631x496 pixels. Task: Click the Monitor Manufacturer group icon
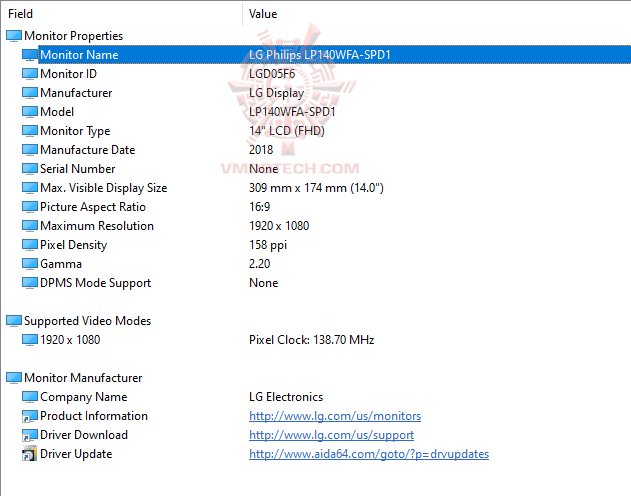(14, 378)
